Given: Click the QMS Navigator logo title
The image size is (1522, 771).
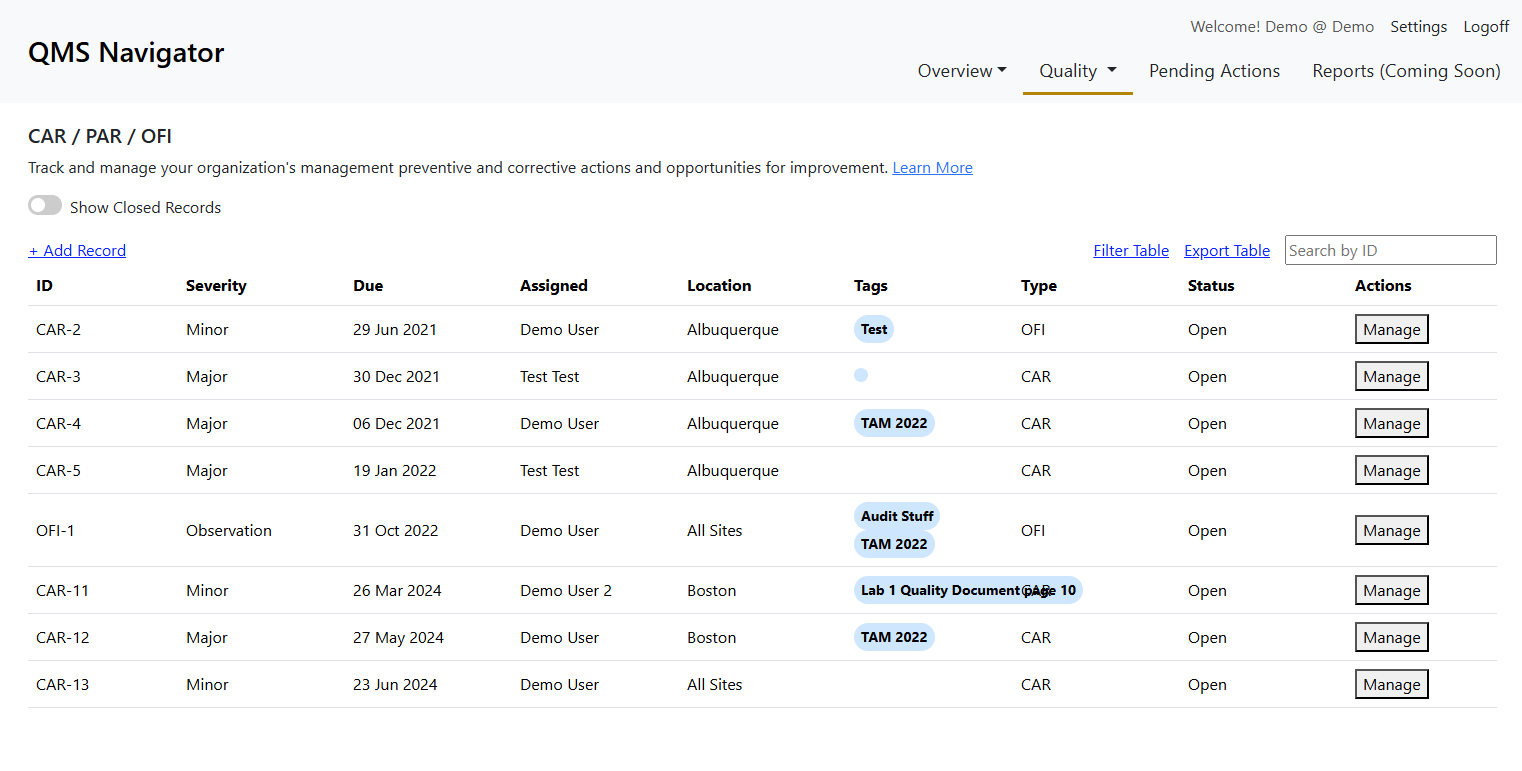Looking at the screenshot, I should click(126, 52).
